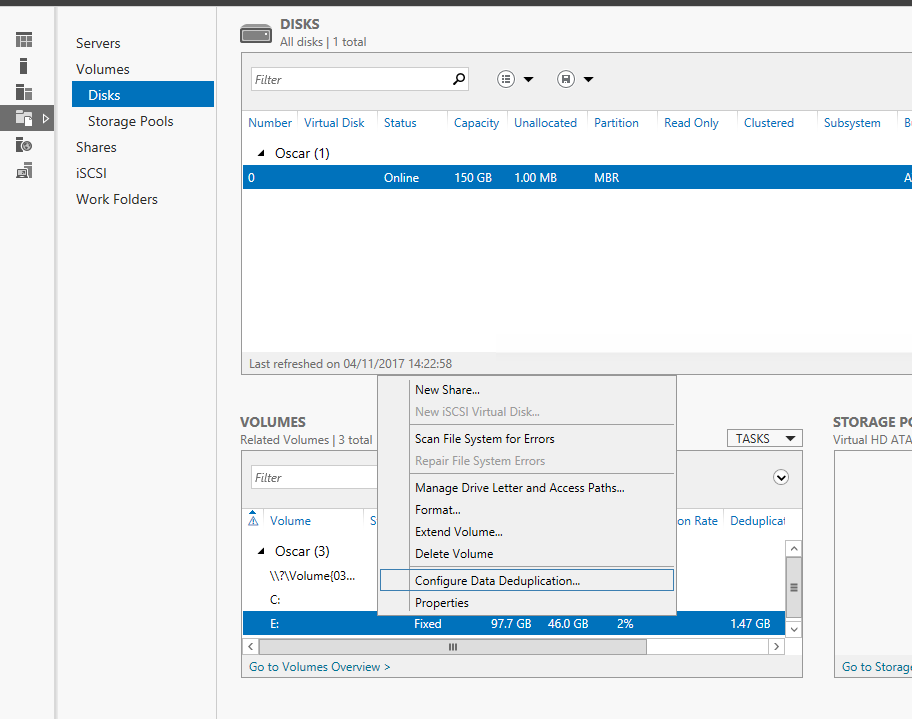
Task: Open the Dashboard icon in the sidebar
Action: pyautogui.click(x=24, y=40)
